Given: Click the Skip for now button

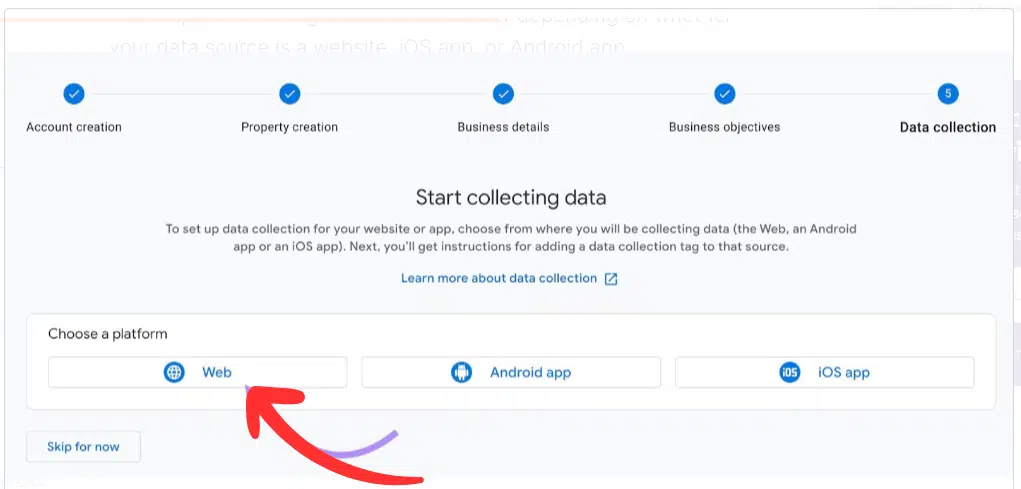Looking at the screenshot, I should point(83,447).
